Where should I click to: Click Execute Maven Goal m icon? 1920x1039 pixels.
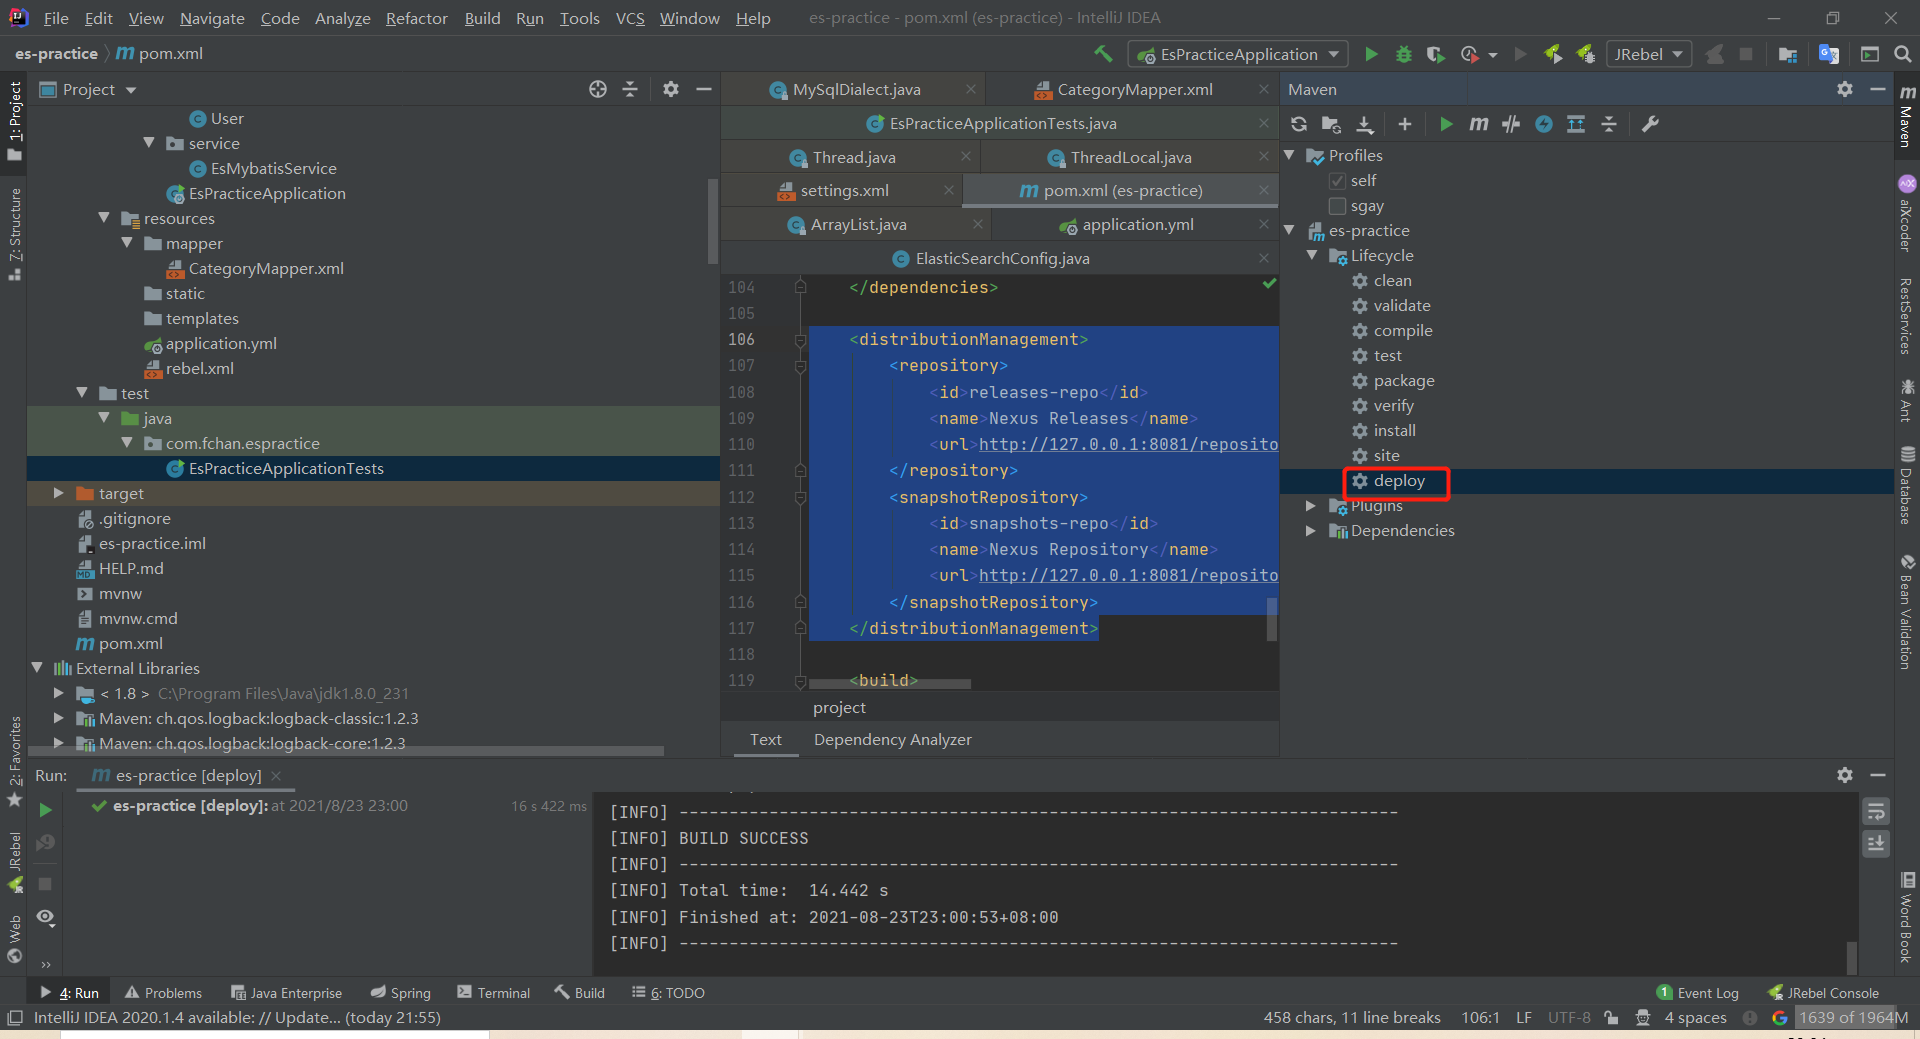coord(1478,124)
